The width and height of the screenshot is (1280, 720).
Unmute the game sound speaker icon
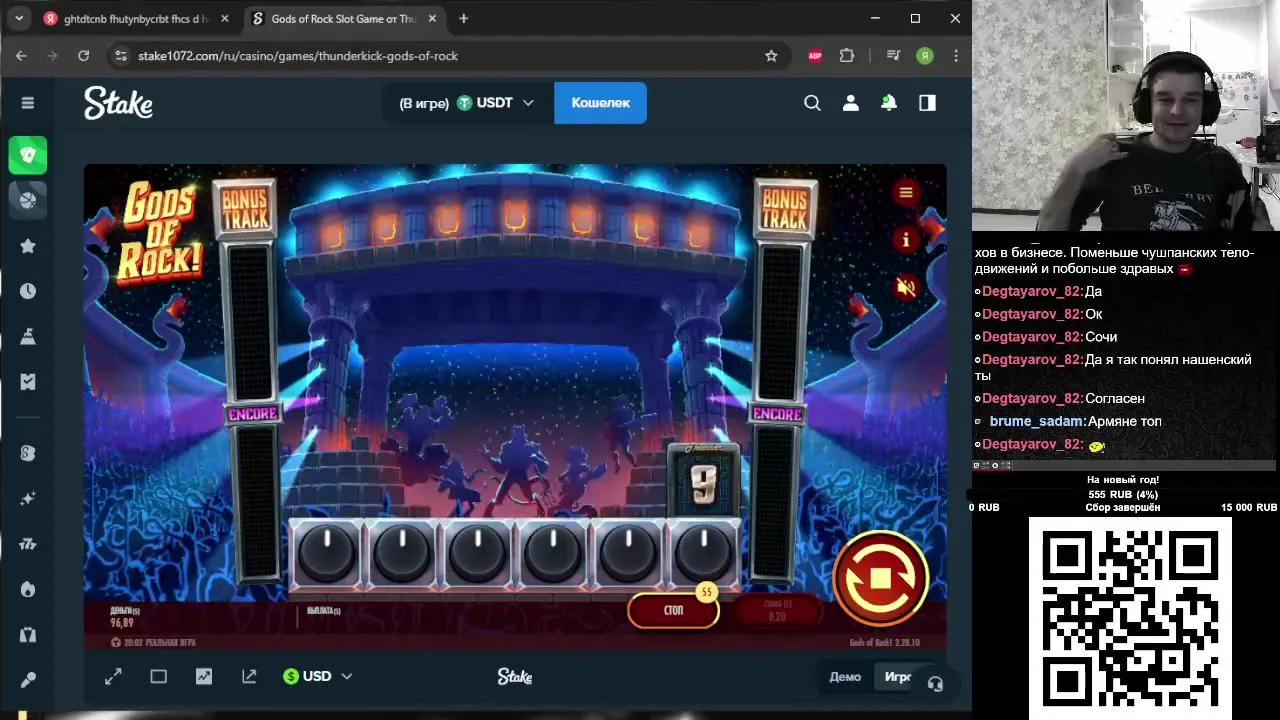click(x=906, y=288)
